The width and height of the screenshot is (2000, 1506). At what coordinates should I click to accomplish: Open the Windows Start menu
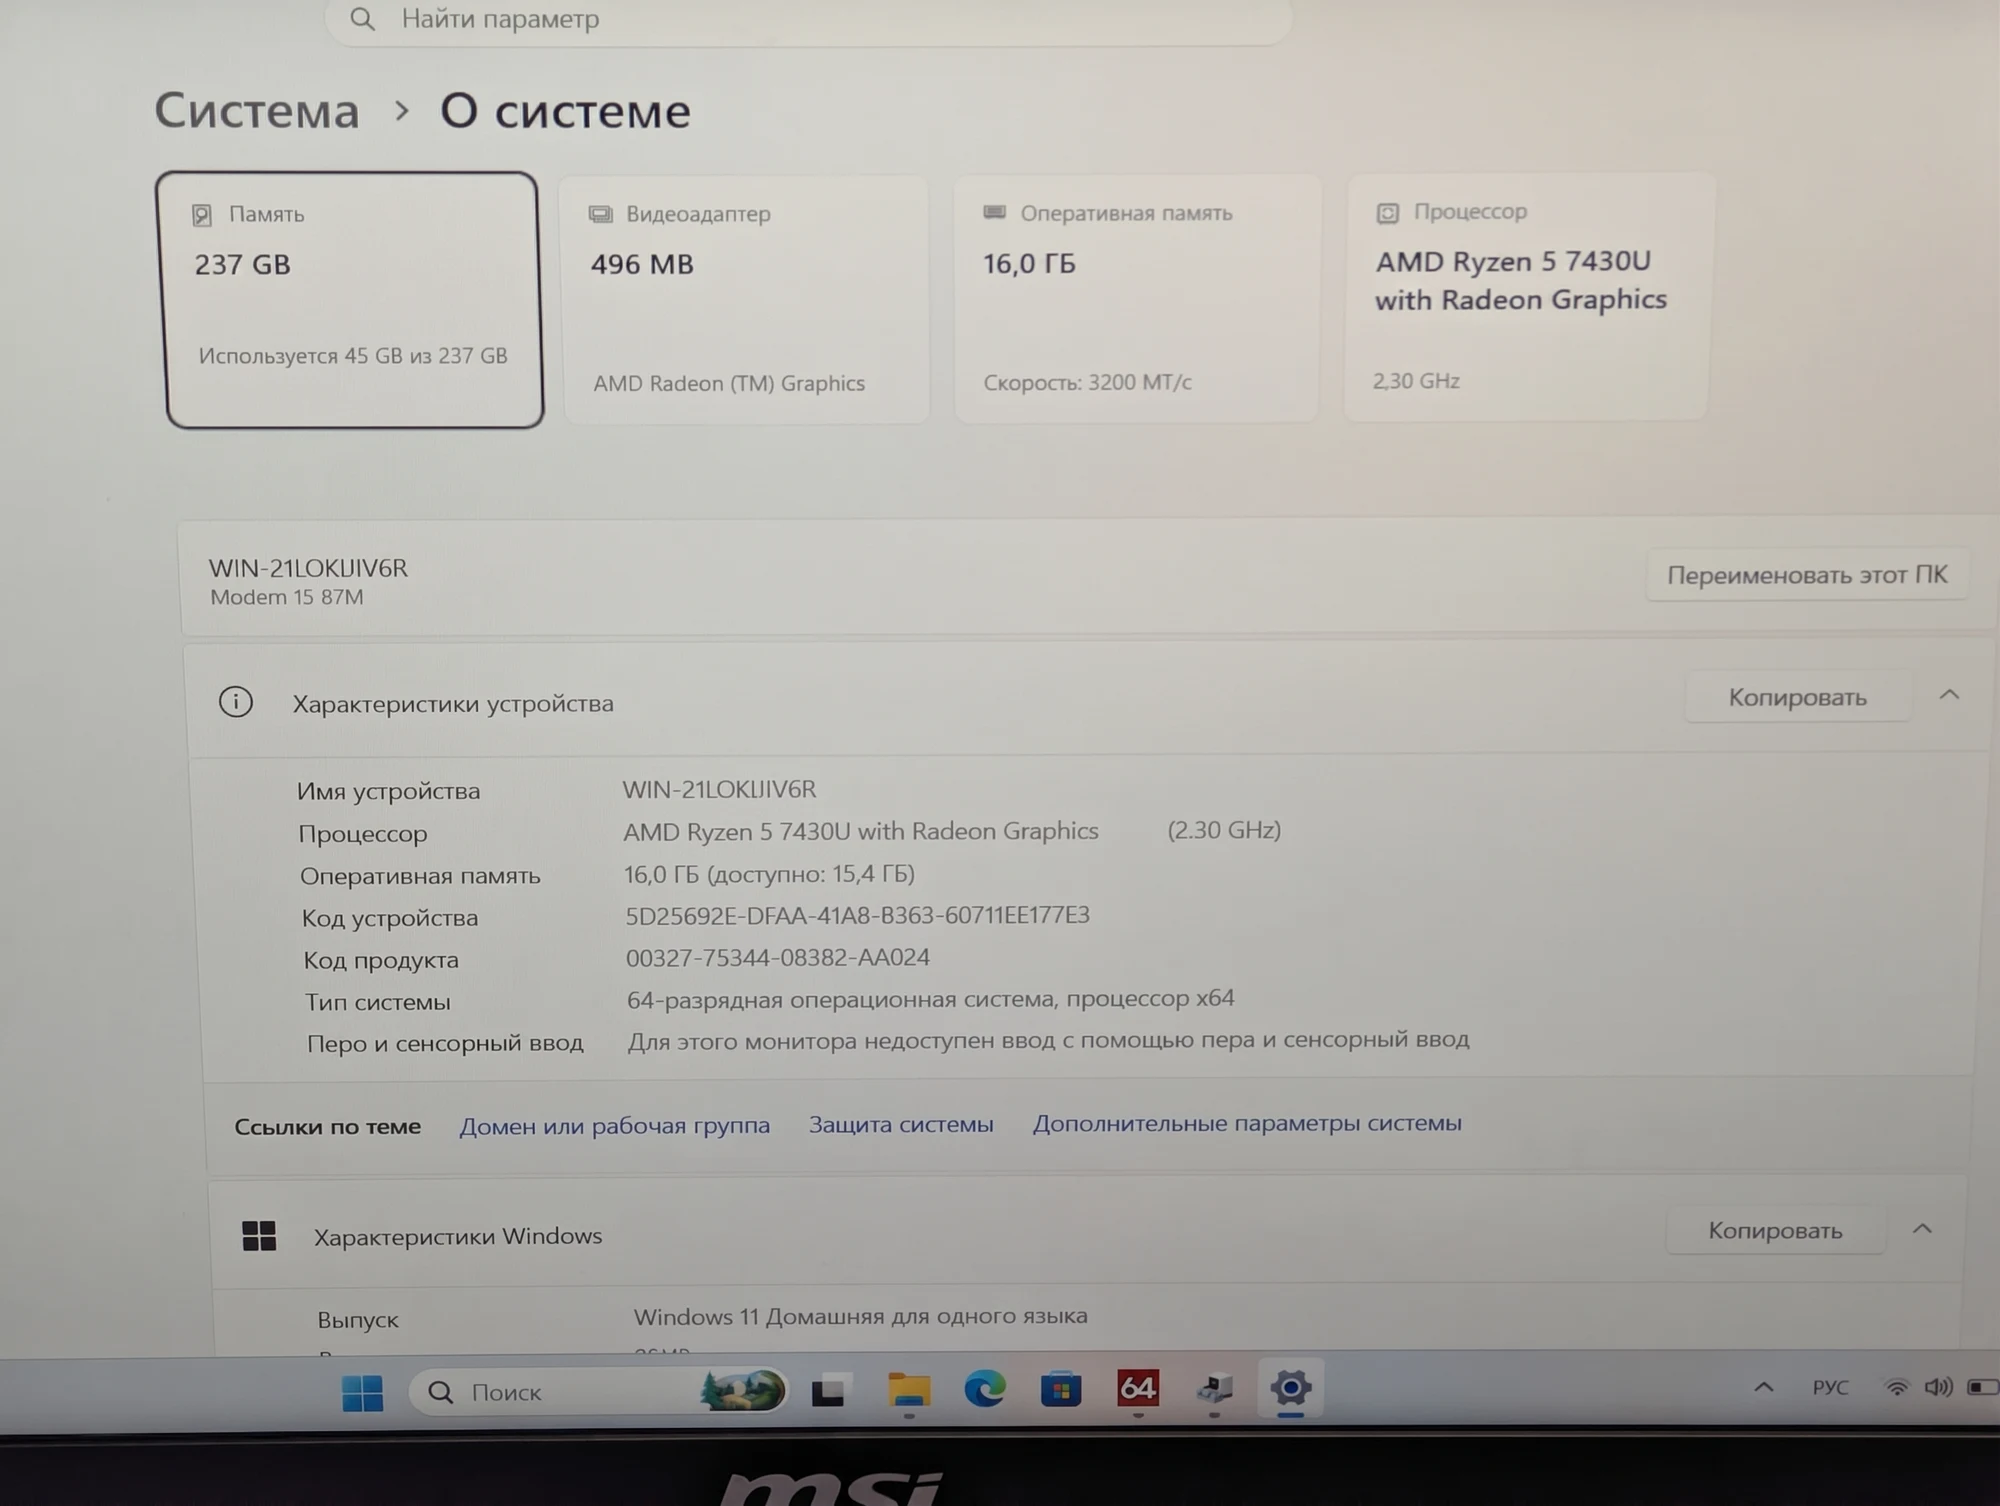click(362, 1392)
